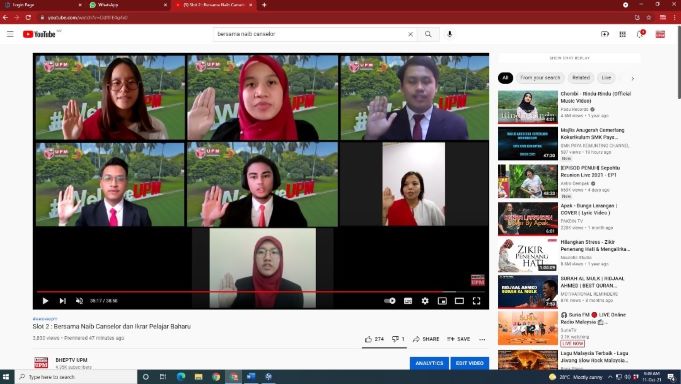This screenshot has height=384, width=681.
Task: Open the Windows notification center
Action: (671, 377)
